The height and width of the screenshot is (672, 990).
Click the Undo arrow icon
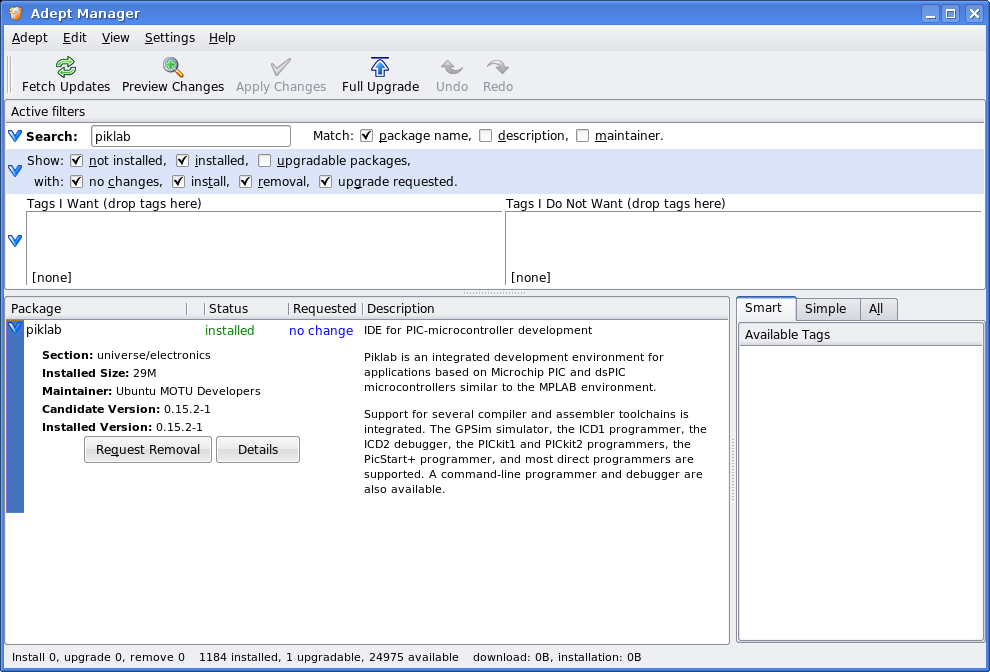pos(452,68)
